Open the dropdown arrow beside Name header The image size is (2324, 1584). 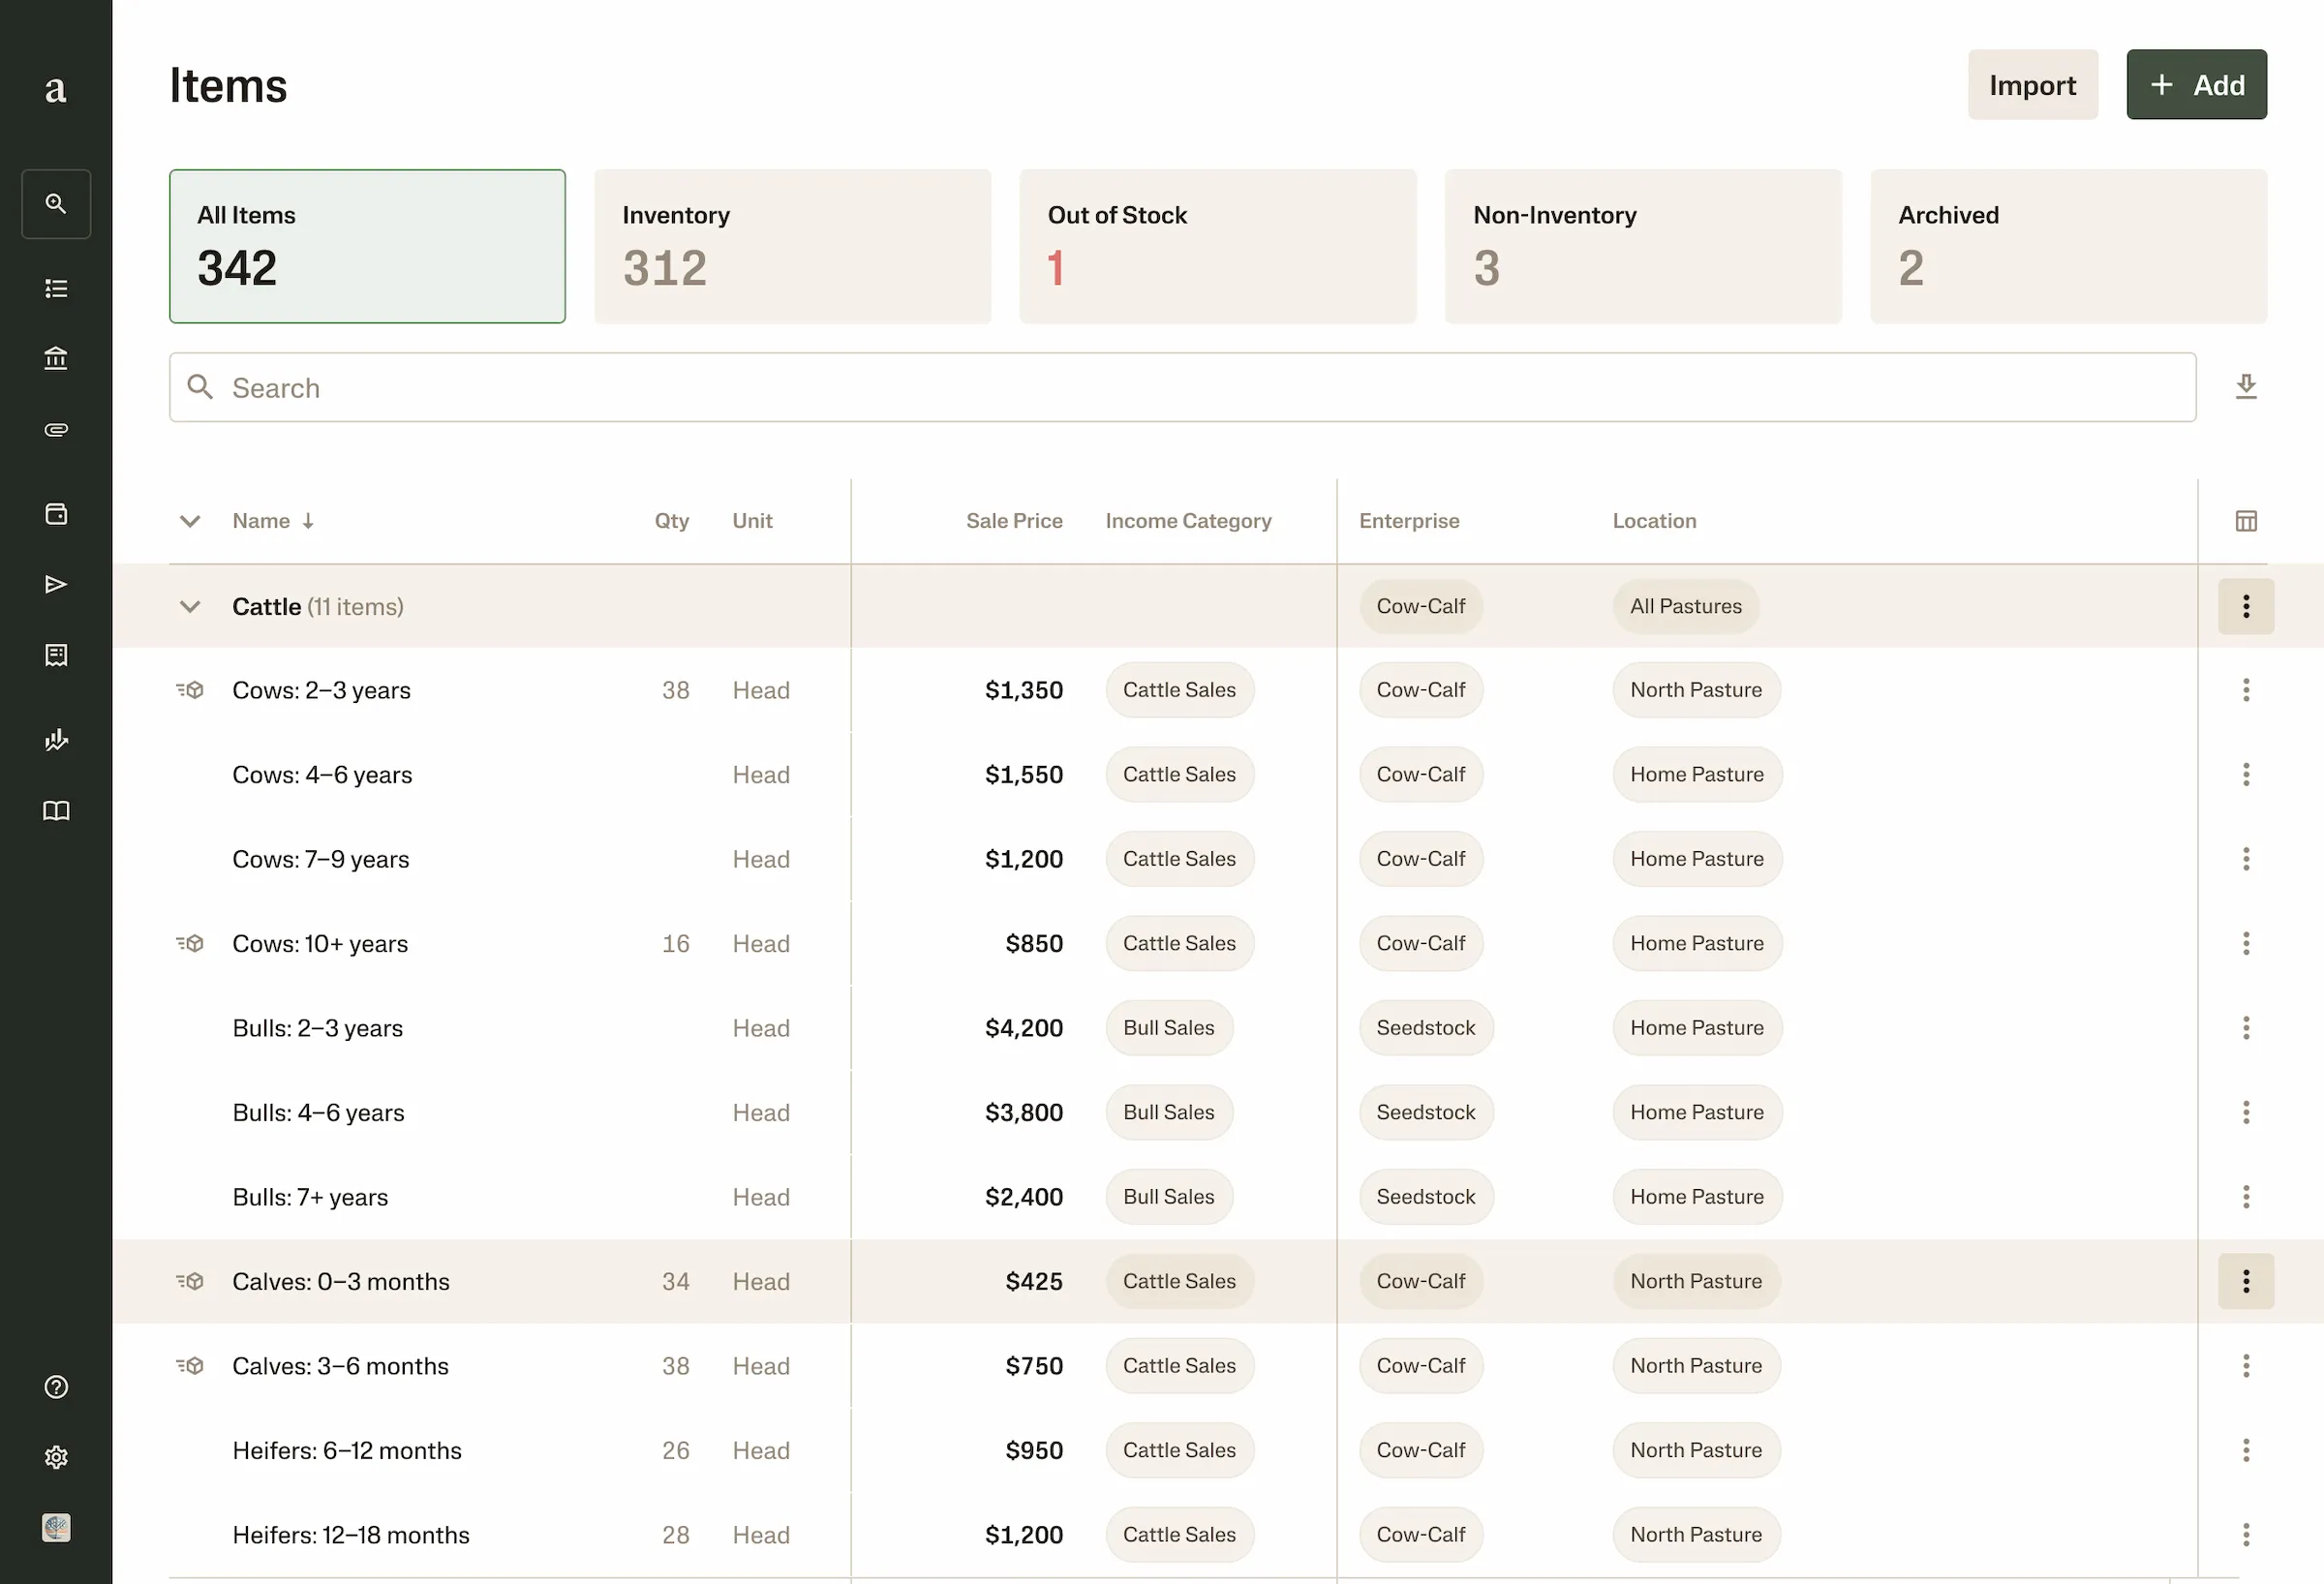189,520
